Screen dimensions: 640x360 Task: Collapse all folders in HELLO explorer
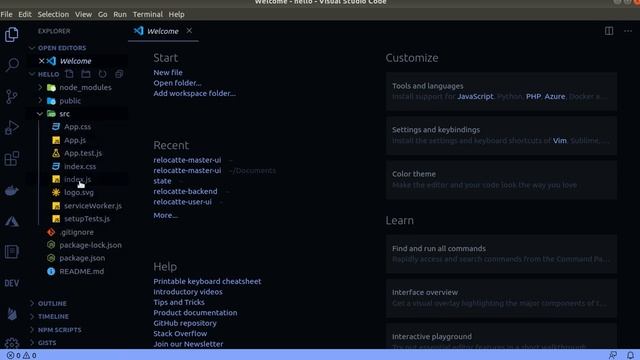pos(119,74)
